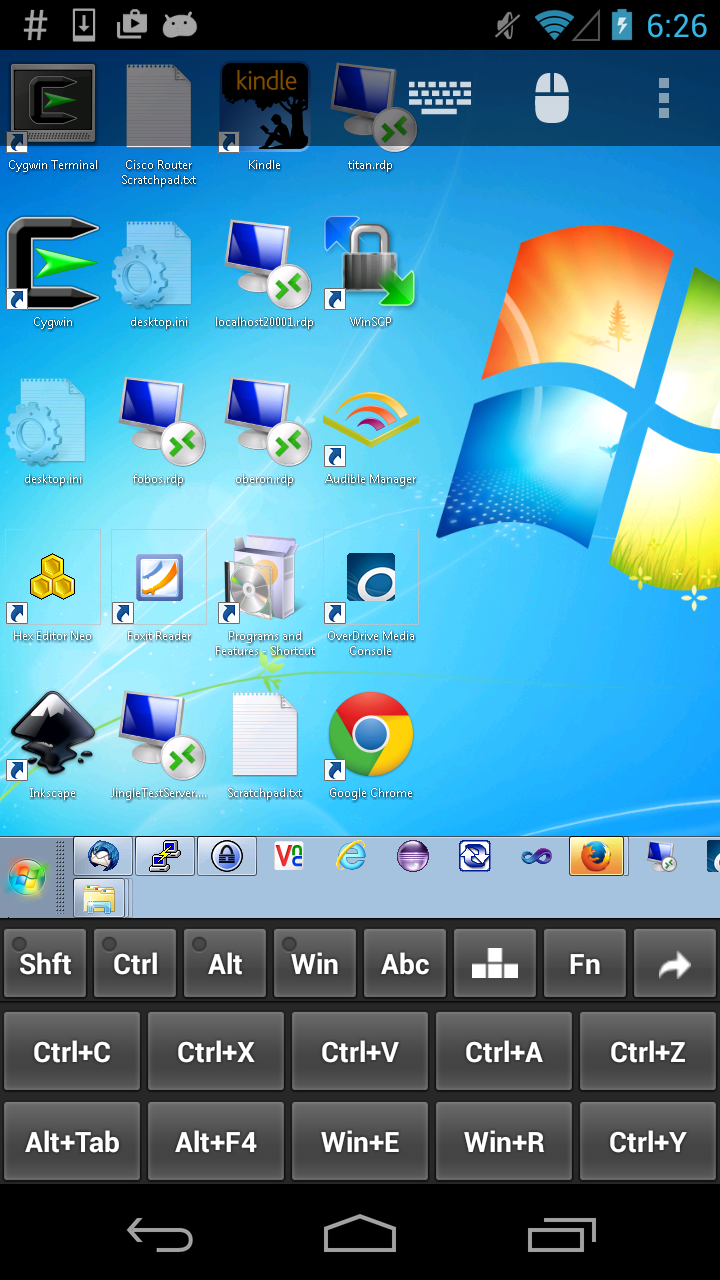The width and height of the screenshot is (720, 1280).
Task: Open JingleTestServer rdp file
Action: tap(159, 744)
